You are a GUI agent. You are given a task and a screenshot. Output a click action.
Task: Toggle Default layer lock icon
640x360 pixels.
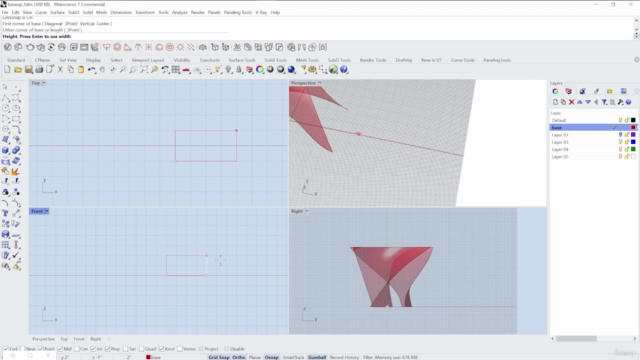[627, 120]
